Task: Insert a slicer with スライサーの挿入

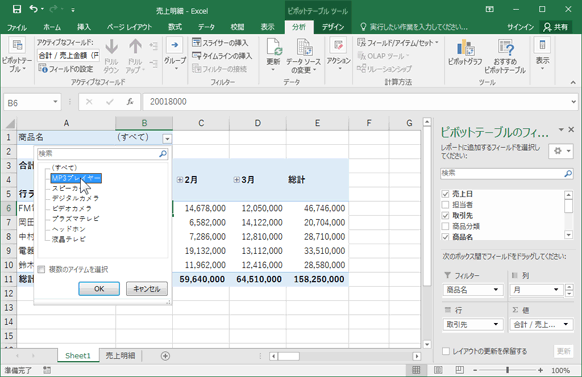Action: click(x=220, y=43)
